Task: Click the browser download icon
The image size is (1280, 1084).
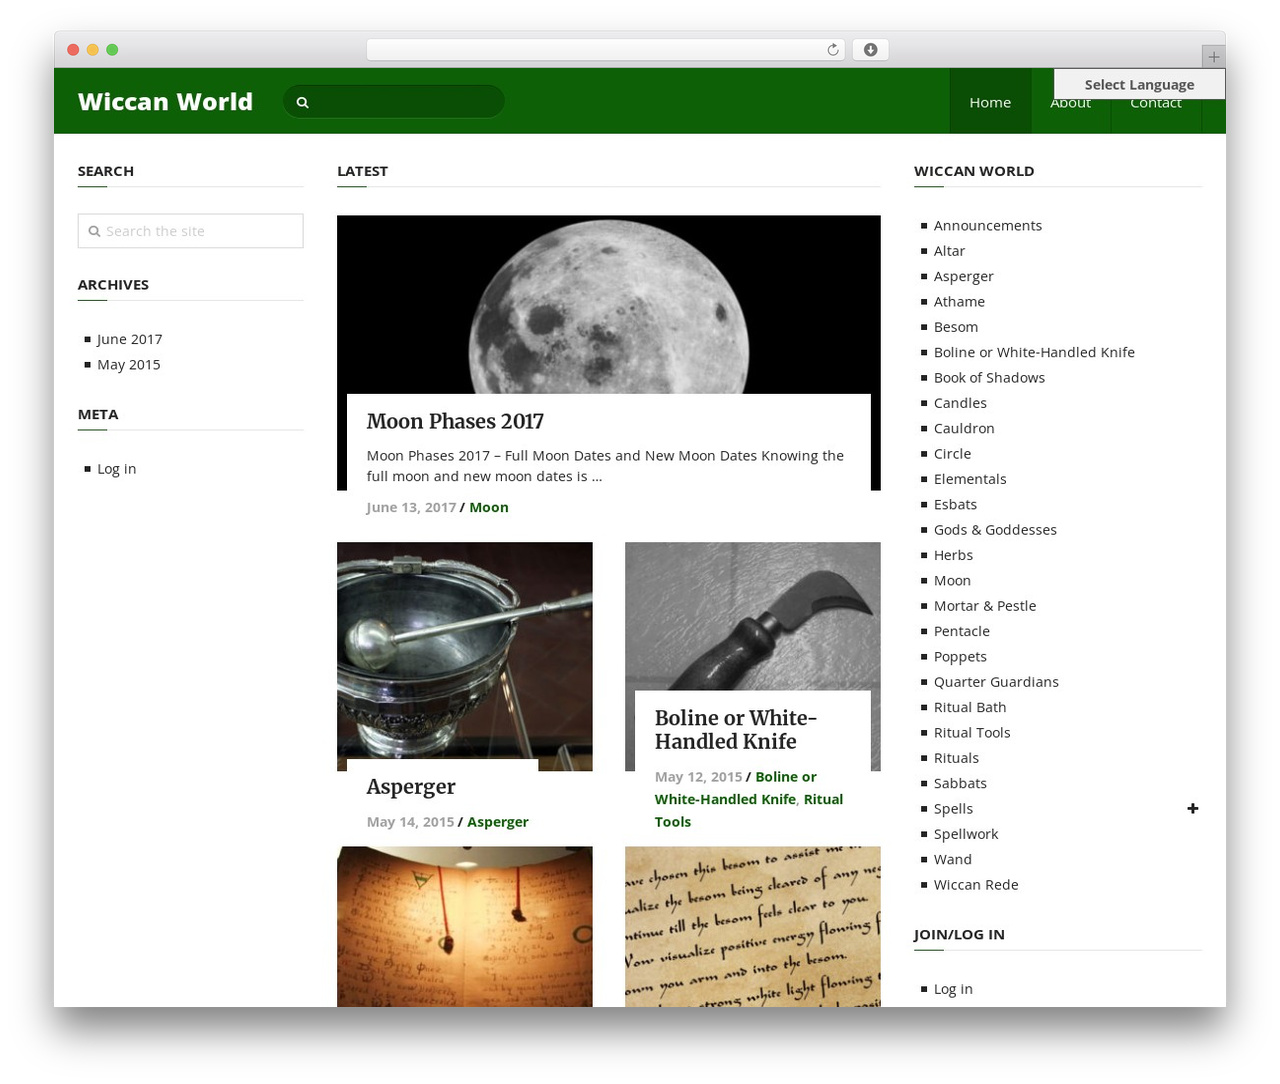Action: point(870,50)
